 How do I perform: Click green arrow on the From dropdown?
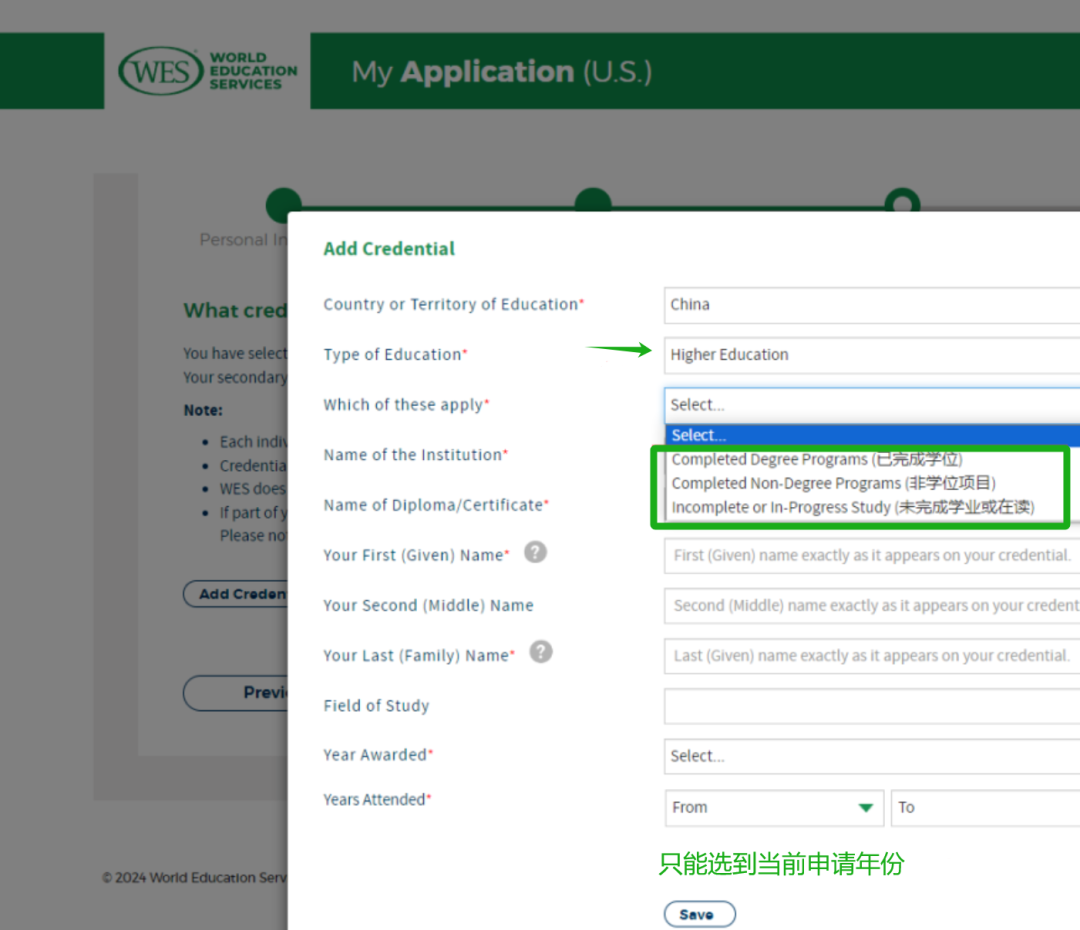[866, 808]
